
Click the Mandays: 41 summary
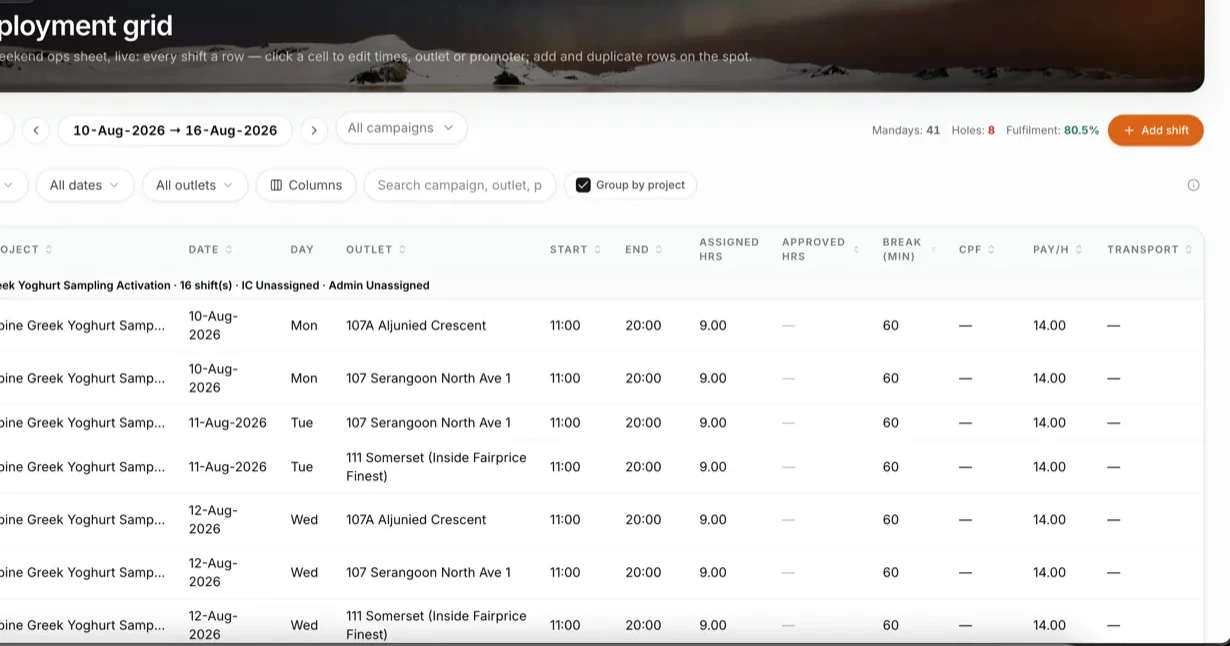click(x=906, y=130)
